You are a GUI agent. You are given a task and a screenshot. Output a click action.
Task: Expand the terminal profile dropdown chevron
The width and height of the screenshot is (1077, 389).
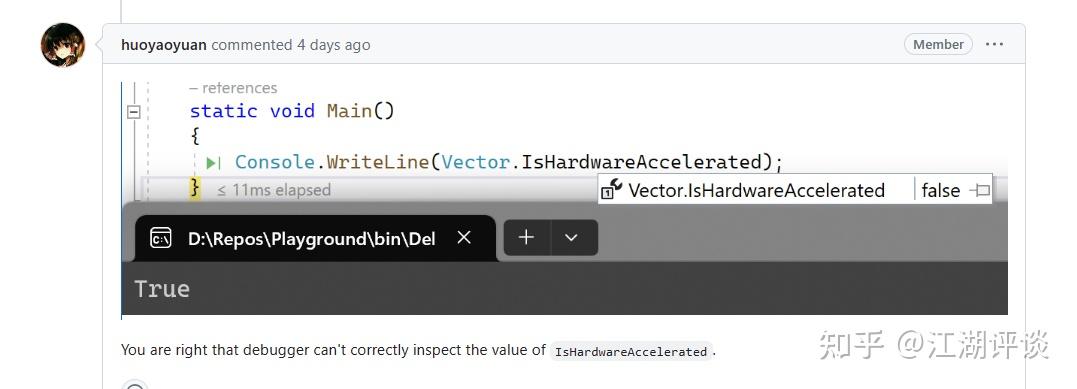pyautogui.click(x=571, y=238)
